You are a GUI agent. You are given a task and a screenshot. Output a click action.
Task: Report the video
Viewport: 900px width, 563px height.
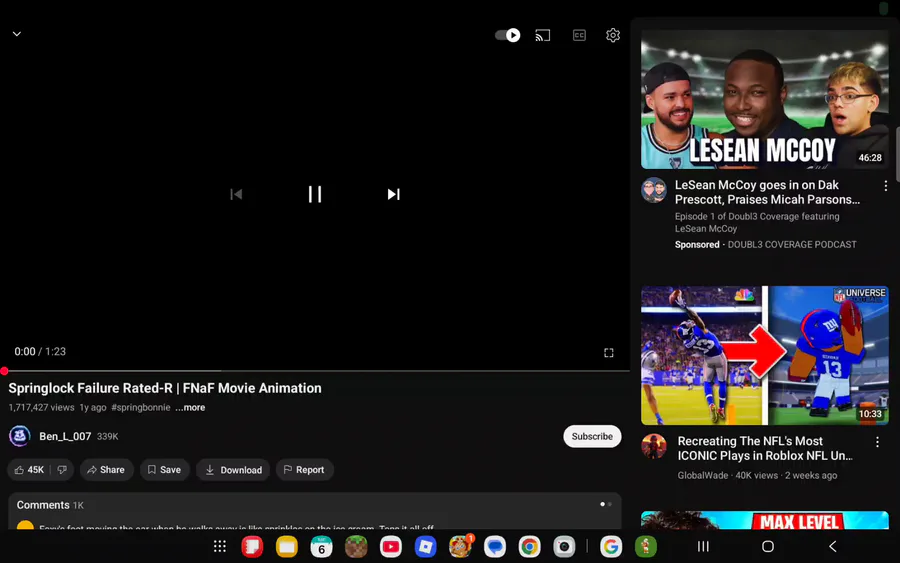(x=304, y=469)
